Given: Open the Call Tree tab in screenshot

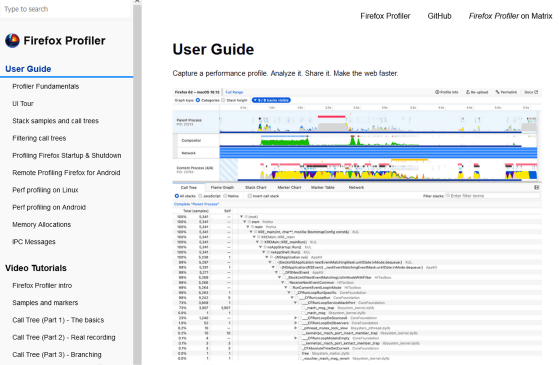Looking at the screenshot, I should pyautogui.click(x=189, y=188).
